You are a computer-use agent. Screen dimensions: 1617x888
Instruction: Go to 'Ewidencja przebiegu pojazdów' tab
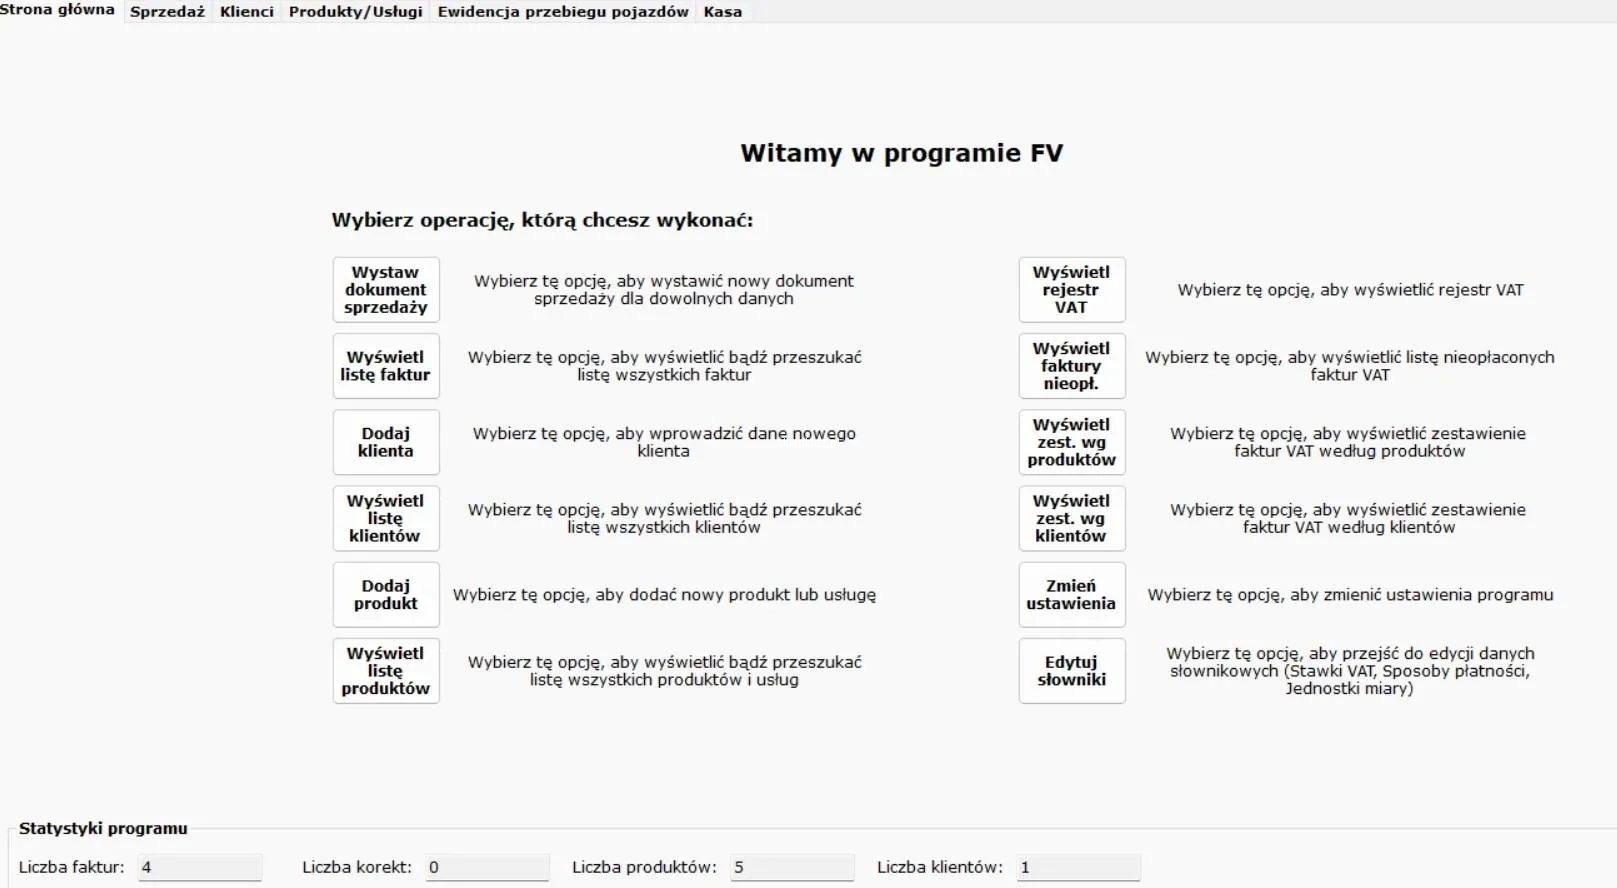point(563,12)
